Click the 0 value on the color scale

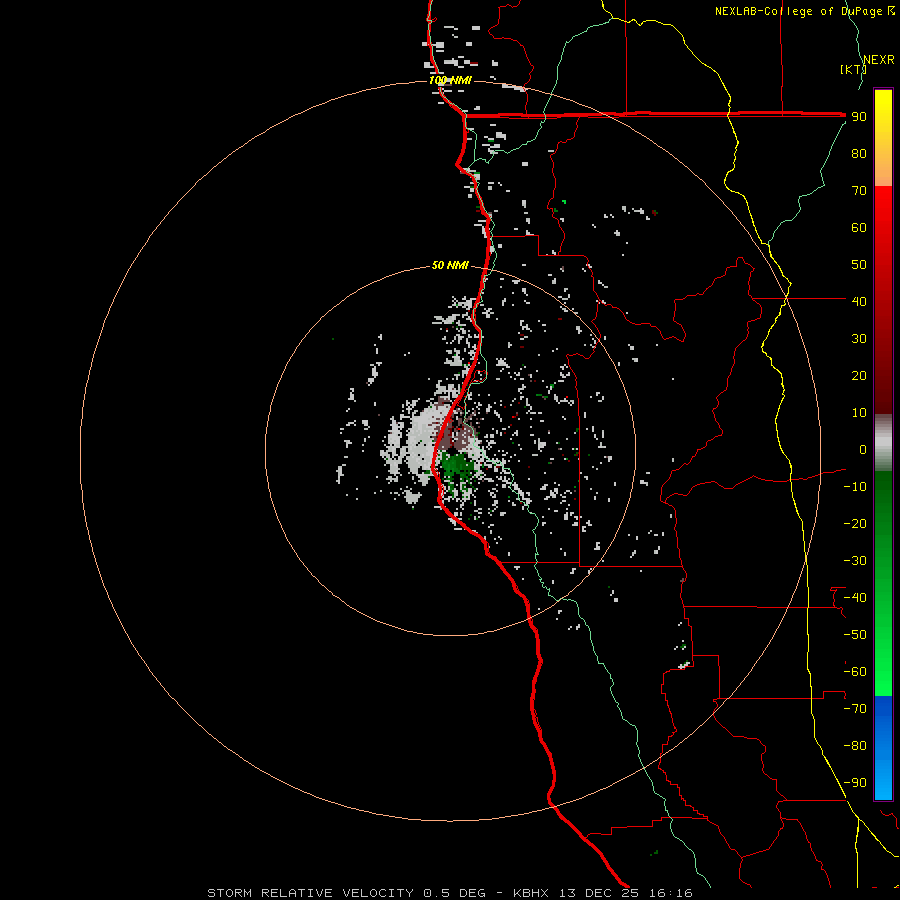click(x=863, y=450)
